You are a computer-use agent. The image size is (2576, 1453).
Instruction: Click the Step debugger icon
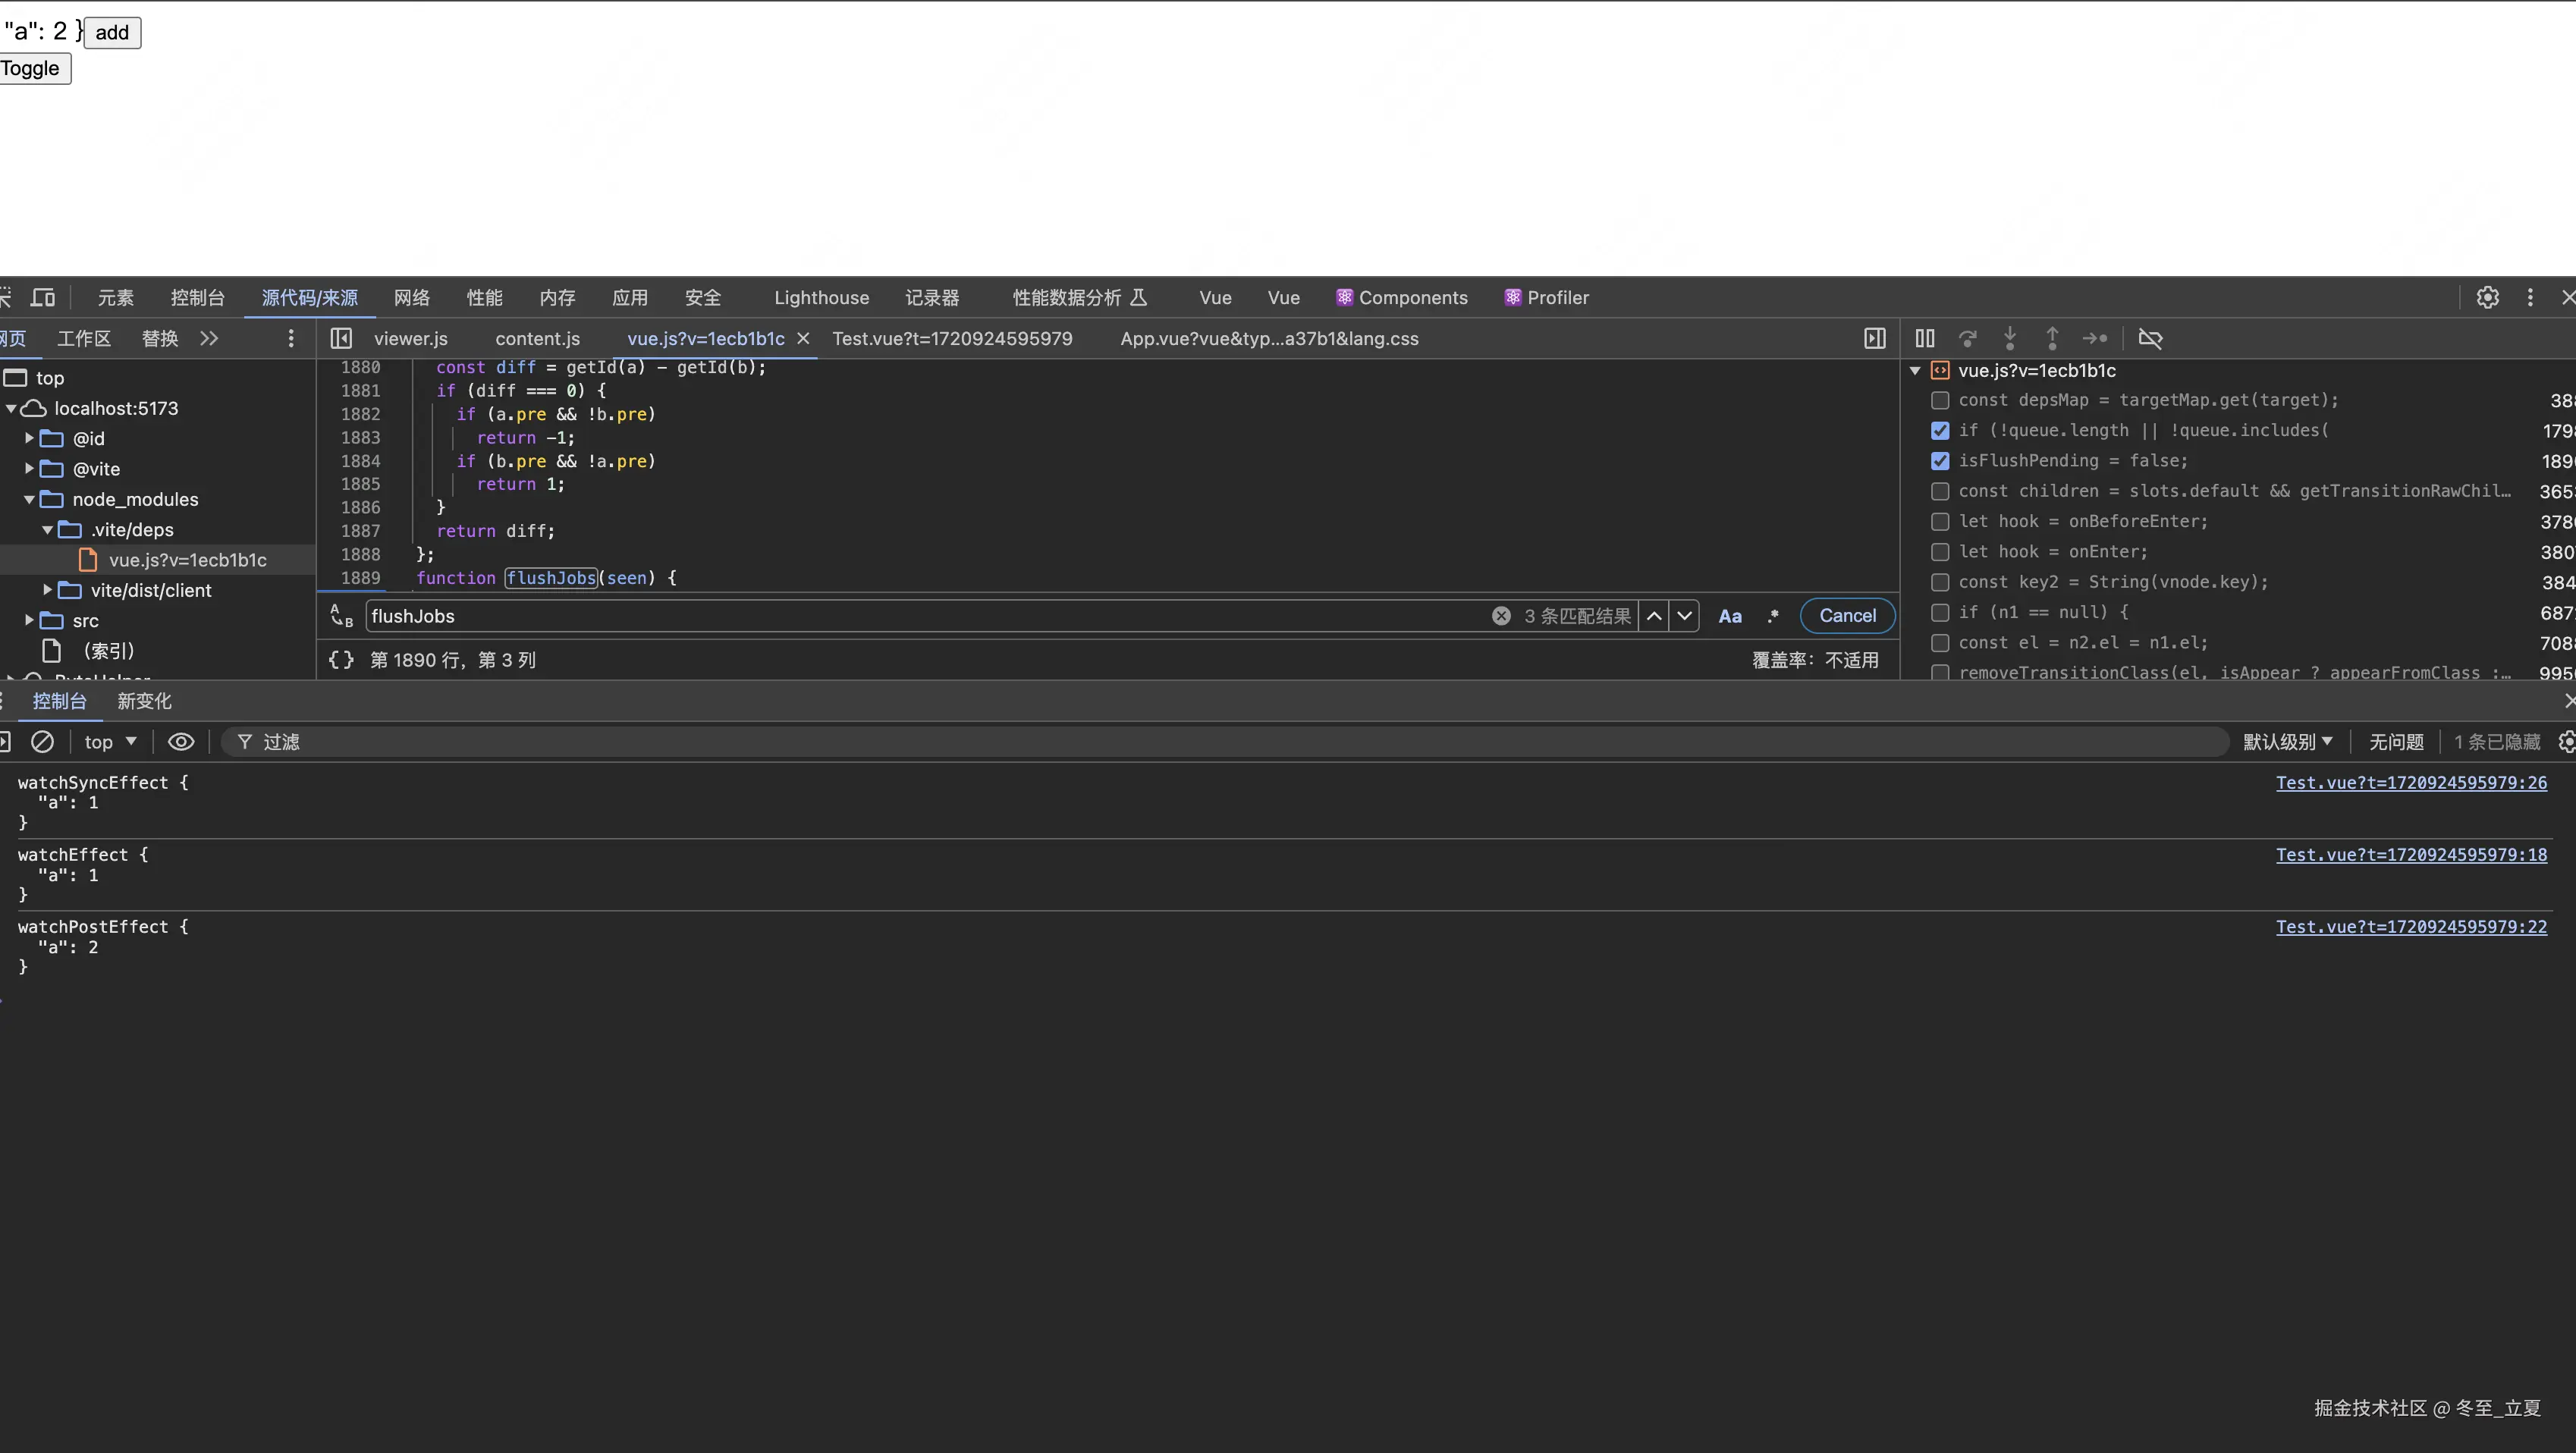[x=2095, y=338]
